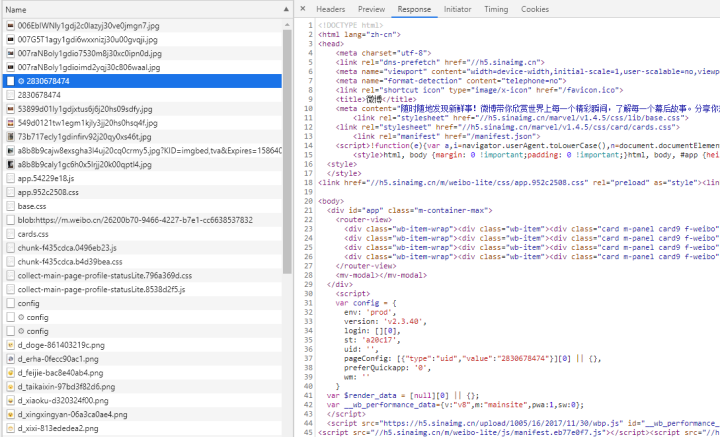Viewport: 720px width, 437px height.
Task: Click the file icon of app.54229e18.js
Action: tap(11, 179)
